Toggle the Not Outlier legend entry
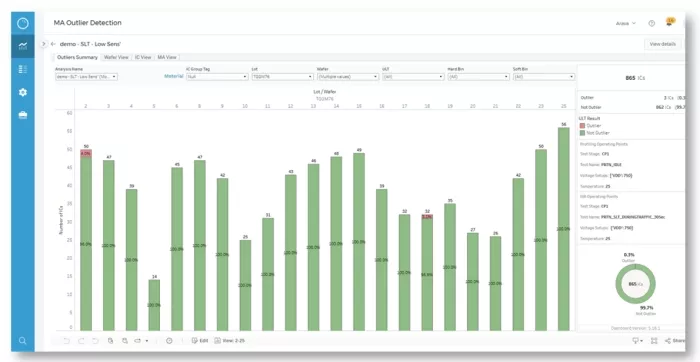Screen dimensions: 700x362 click(594, 133)
